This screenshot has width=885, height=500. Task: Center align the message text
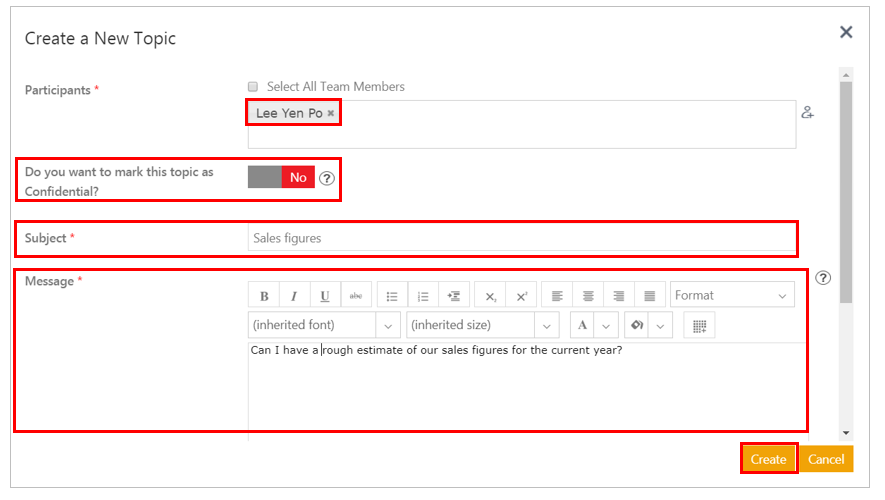click(x=588, y=296)
